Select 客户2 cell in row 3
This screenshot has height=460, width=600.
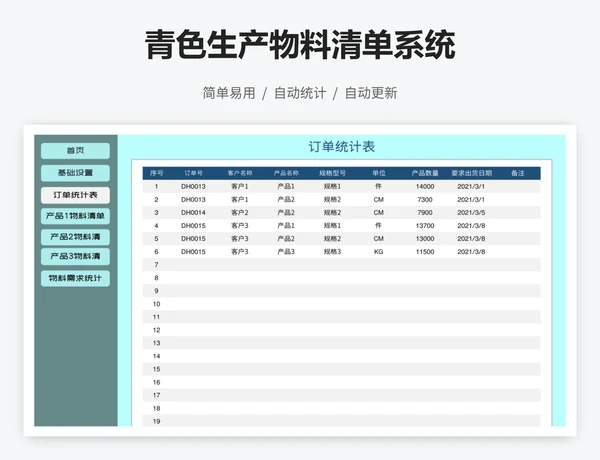click(240, 213)
